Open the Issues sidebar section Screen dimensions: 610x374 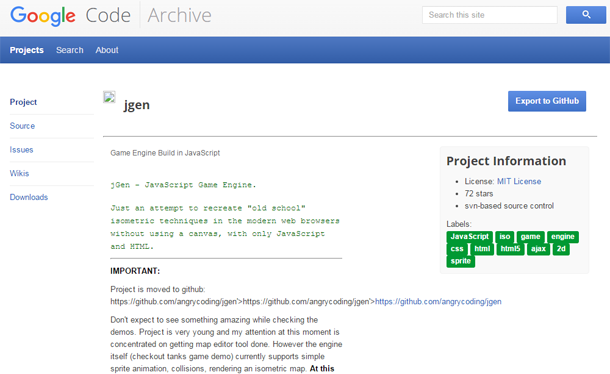21,150
